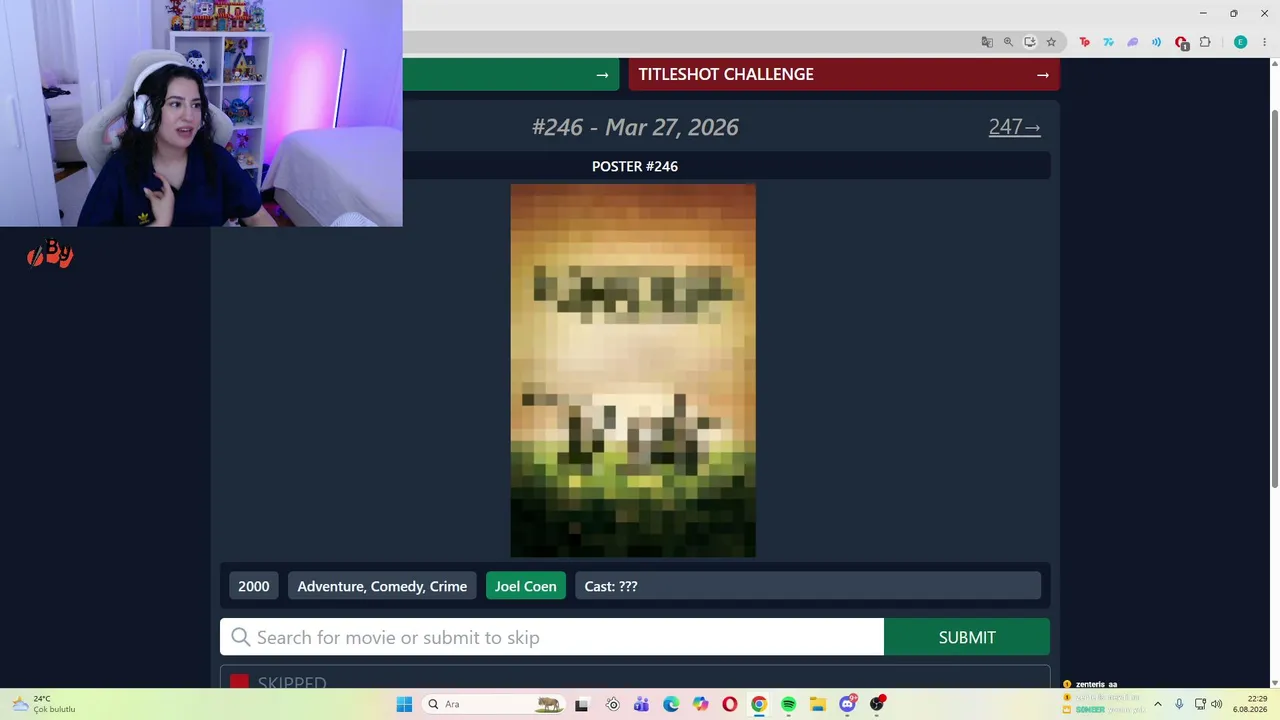The width and height of the screenshot is (1280, 720).
Task: Open Chrome's three-dot menu
Action: click(x=1264, y=42)
